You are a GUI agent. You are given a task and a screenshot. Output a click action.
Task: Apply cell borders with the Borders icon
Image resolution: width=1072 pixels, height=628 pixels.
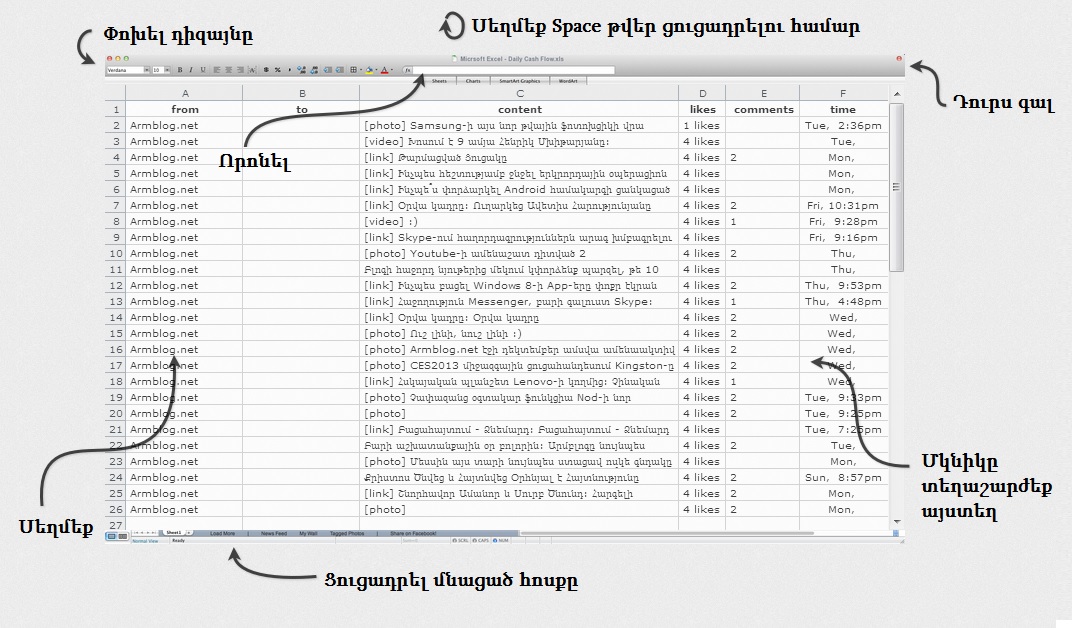[353, 70]
